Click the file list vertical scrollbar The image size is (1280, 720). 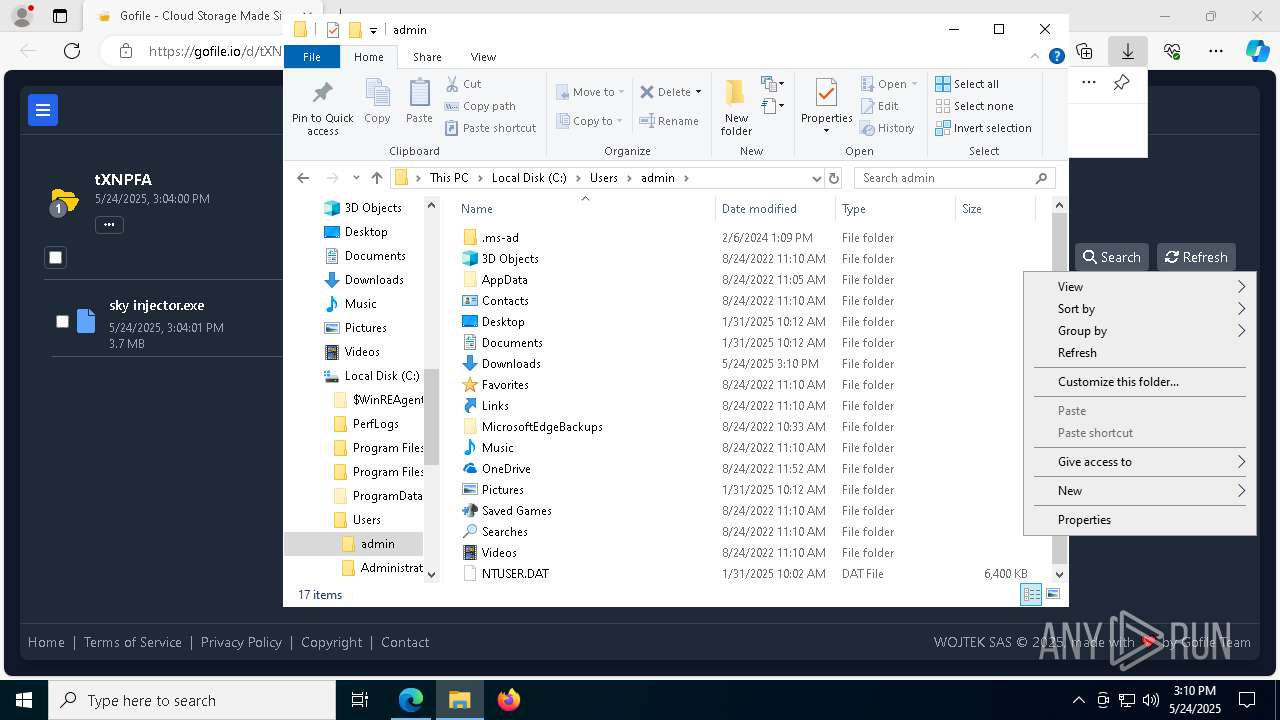[x=1059, y=390]
